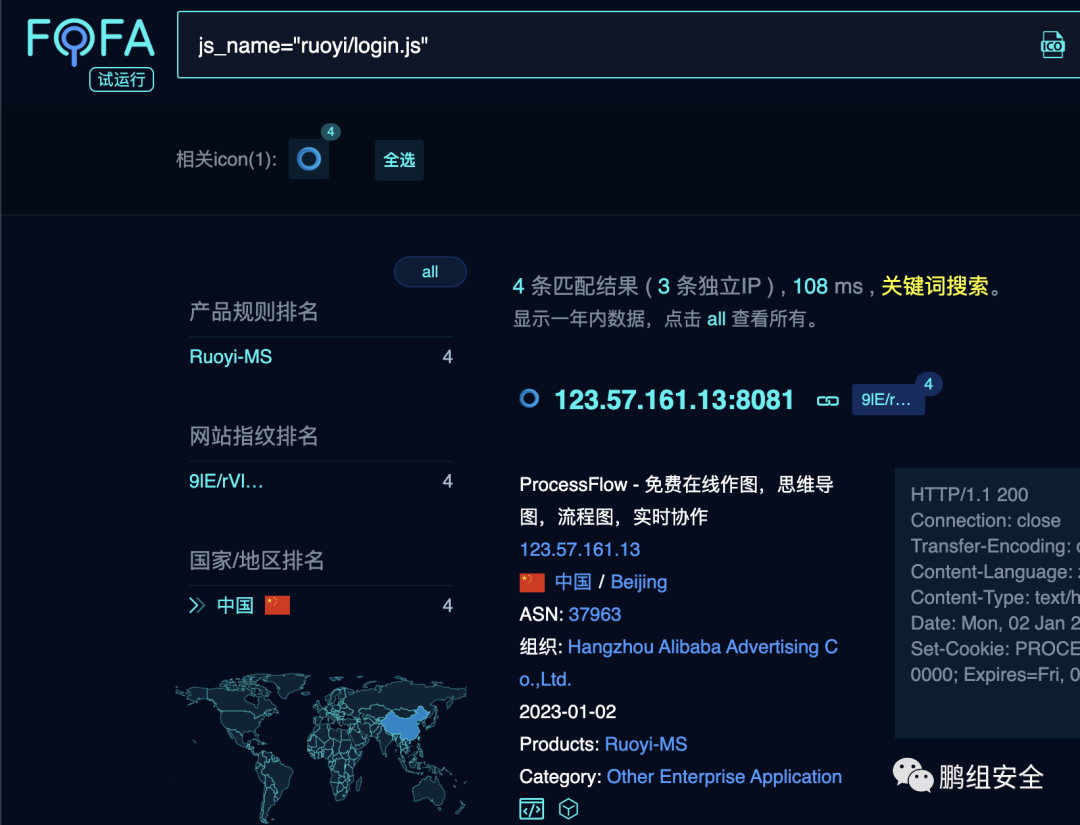Click the date 2023-01-02
The image size is (1080, 825).
point(568,712)
